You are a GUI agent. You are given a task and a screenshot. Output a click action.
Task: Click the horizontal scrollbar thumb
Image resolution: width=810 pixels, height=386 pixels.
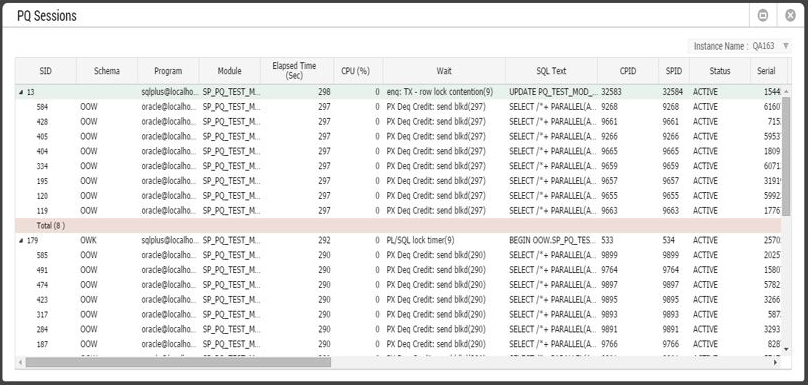[178, 363]
